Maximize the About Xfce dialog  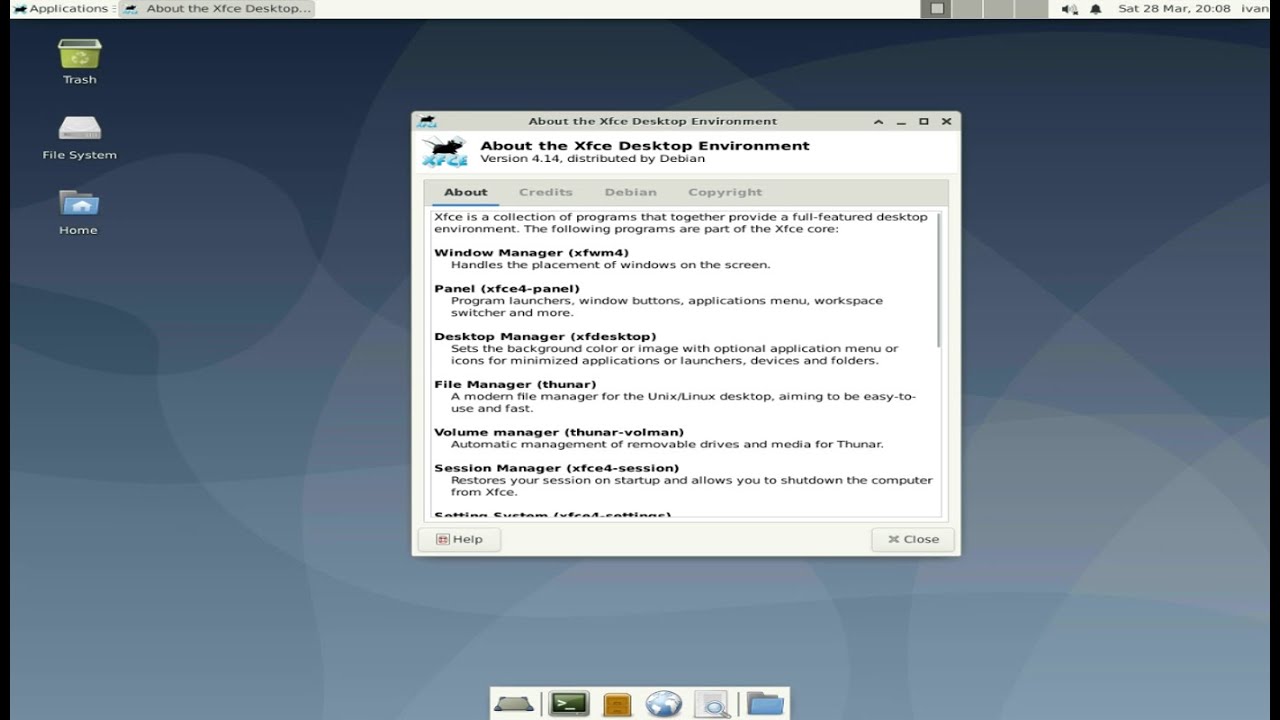(x=924, y=121)
